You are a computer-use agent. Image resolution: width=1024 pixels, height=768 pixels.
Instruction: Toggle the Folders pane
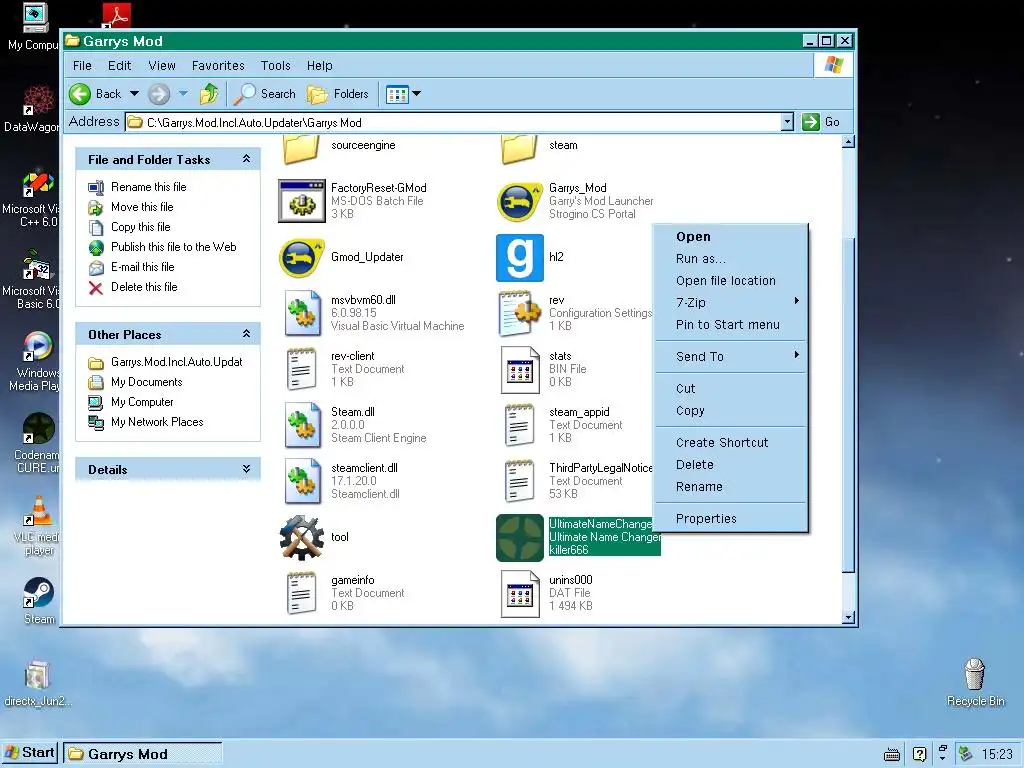(338, 94)
